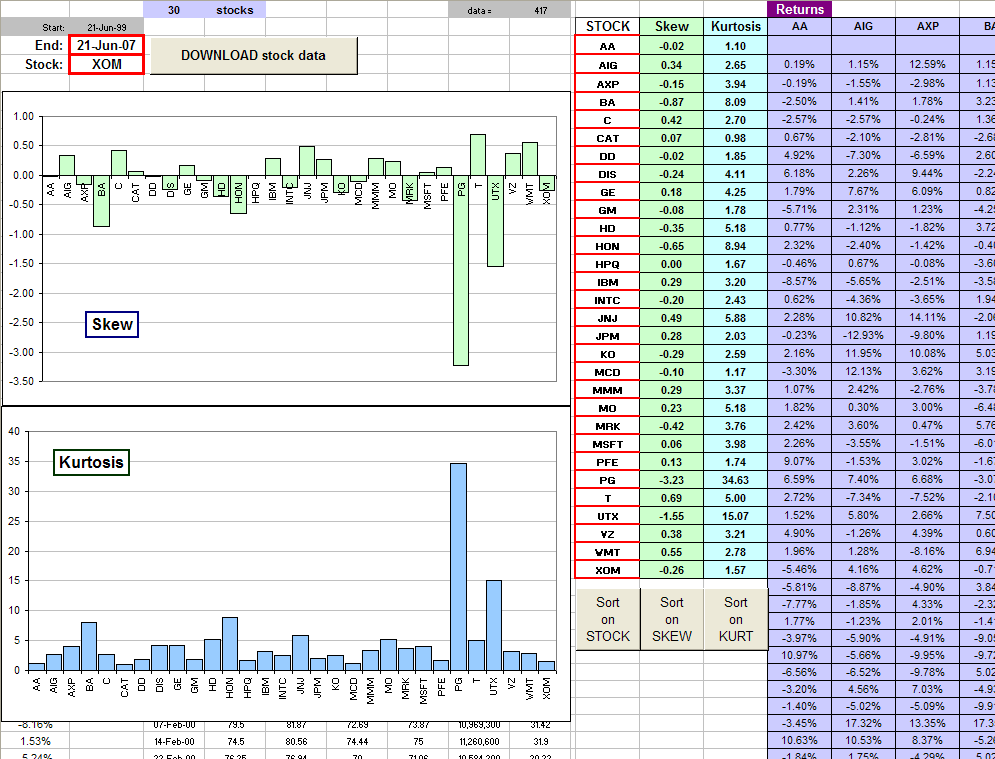Select the MSFT cell in the STOCK column

[x=607, y=444]
